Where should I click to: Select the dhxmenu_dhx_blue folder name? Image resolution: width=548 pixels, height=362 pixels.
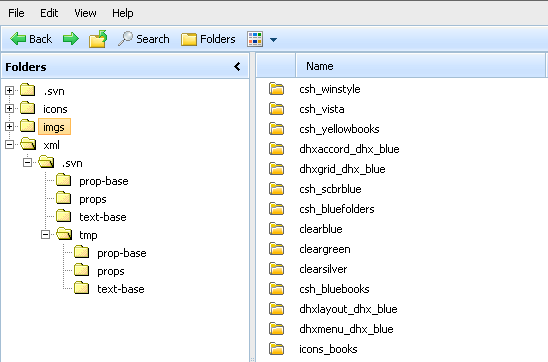346,329
